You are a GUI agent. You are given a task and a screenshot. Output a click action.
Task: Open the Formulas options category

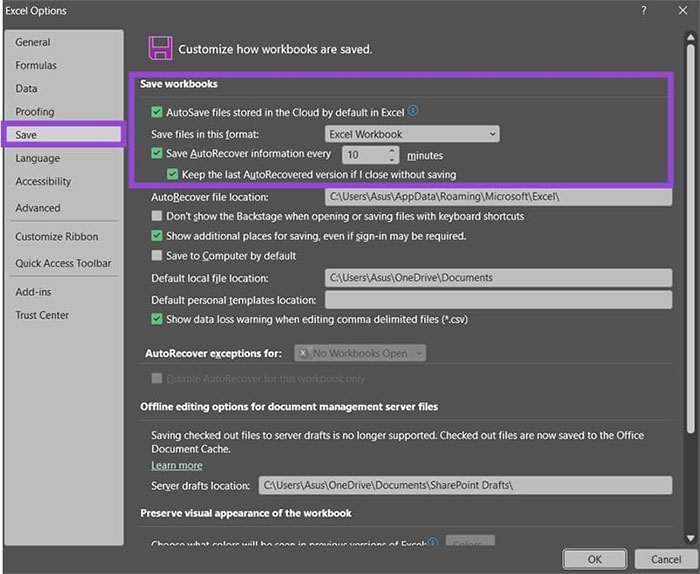tap(36, 66)
